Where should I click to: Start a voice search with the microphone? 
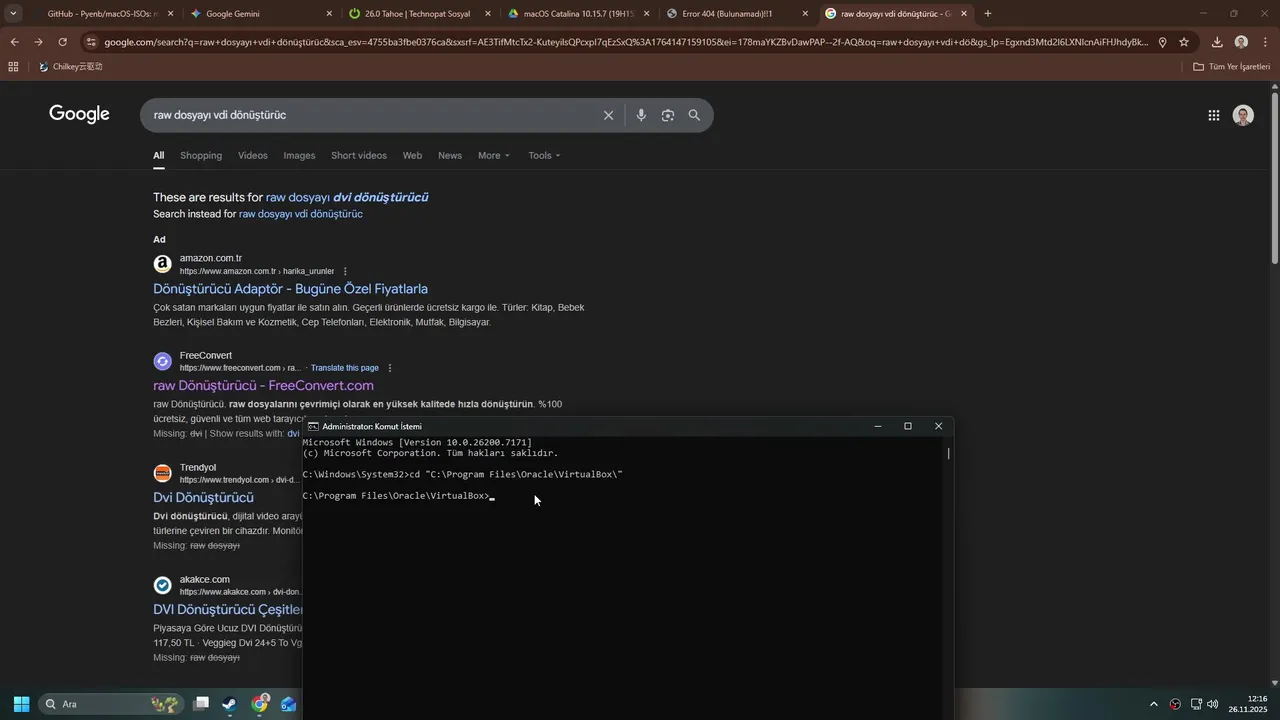[x=641, y=115]
